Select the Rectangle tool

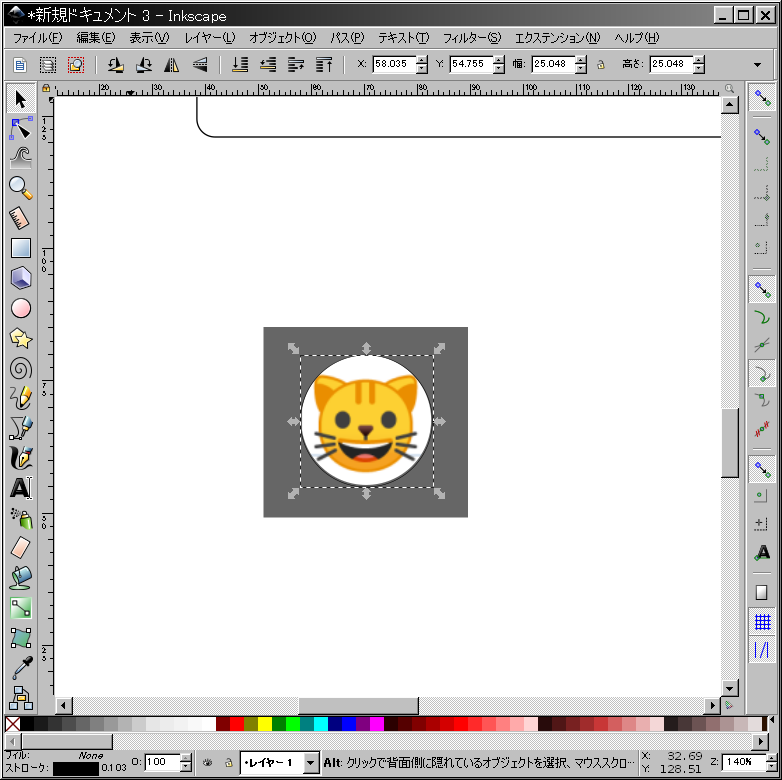[x=20, y=248]
